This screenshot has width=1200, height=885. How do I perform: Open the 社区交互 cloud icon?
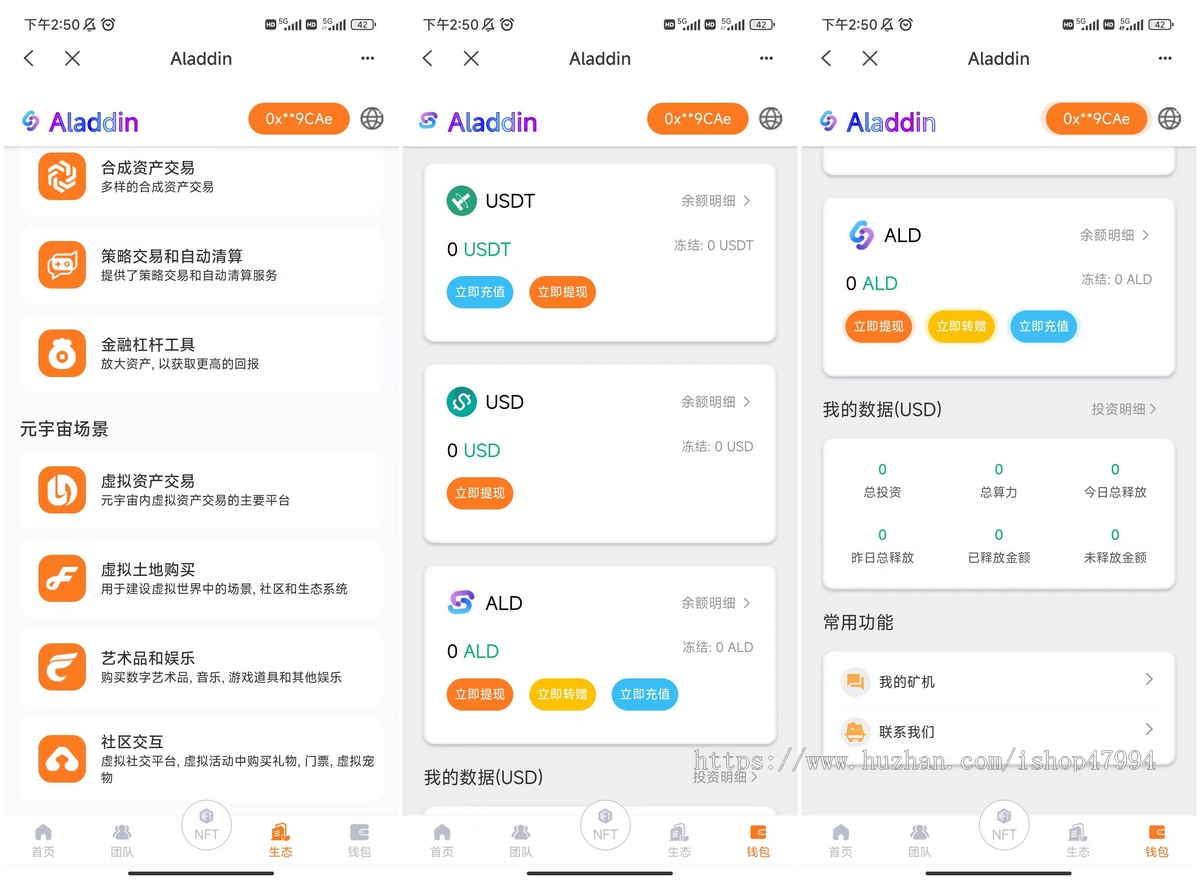(62, 759)
